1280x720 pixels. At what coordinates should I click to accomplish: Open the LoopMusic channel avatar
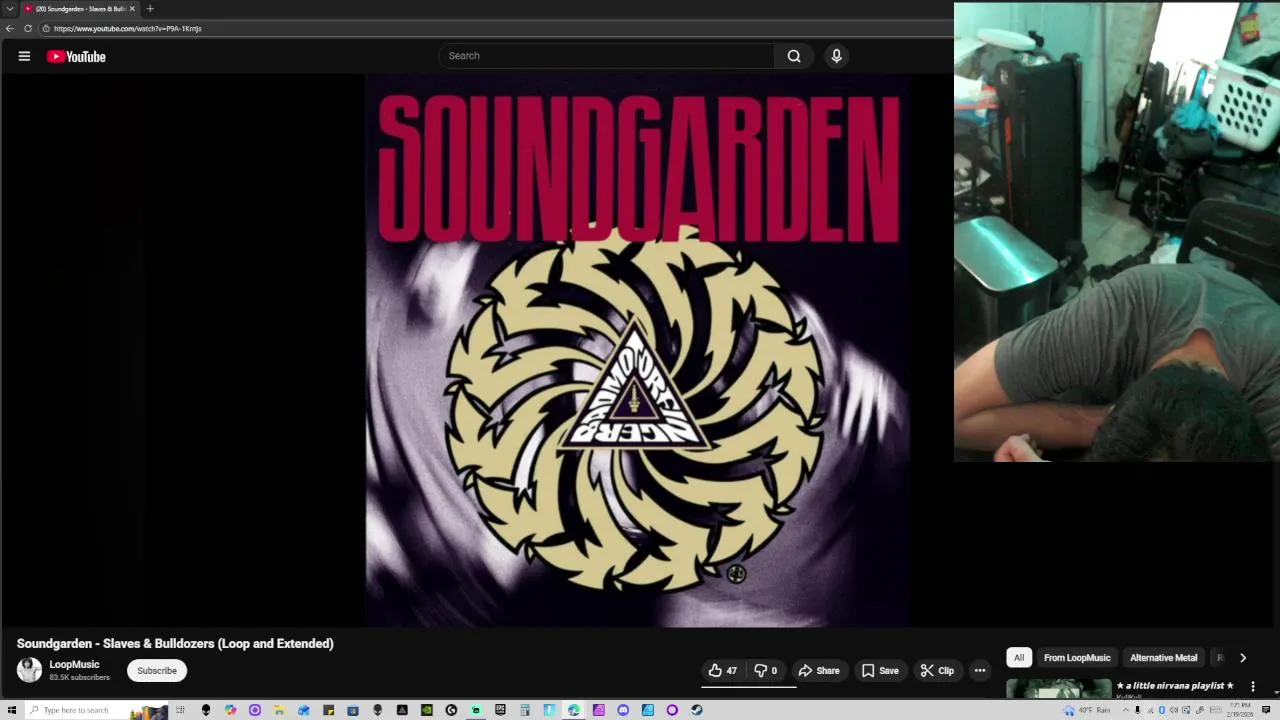pos(29,670)
